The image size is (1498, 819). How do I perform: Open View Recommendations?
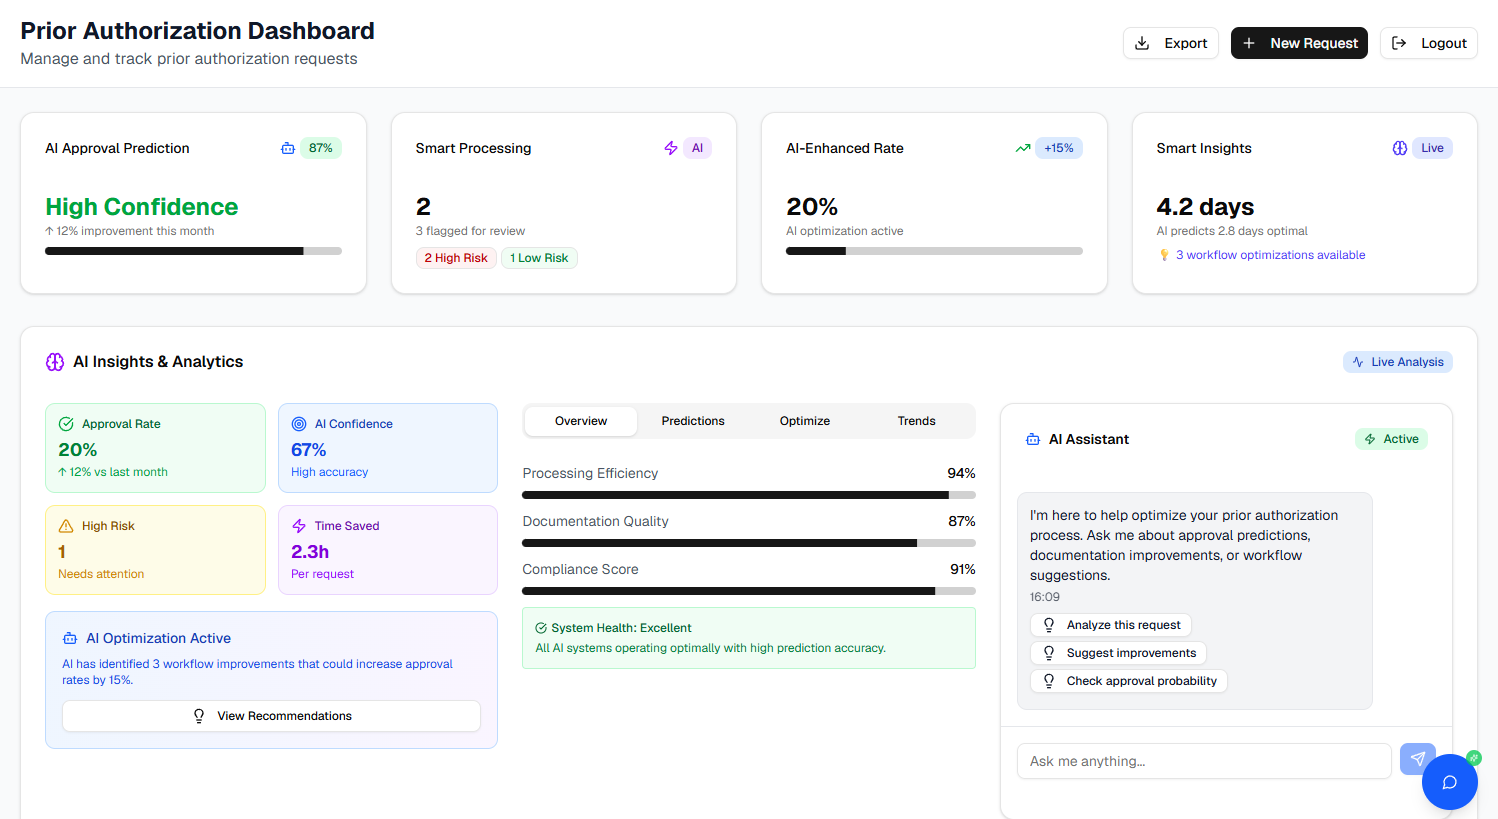click(x=271, y=716)
